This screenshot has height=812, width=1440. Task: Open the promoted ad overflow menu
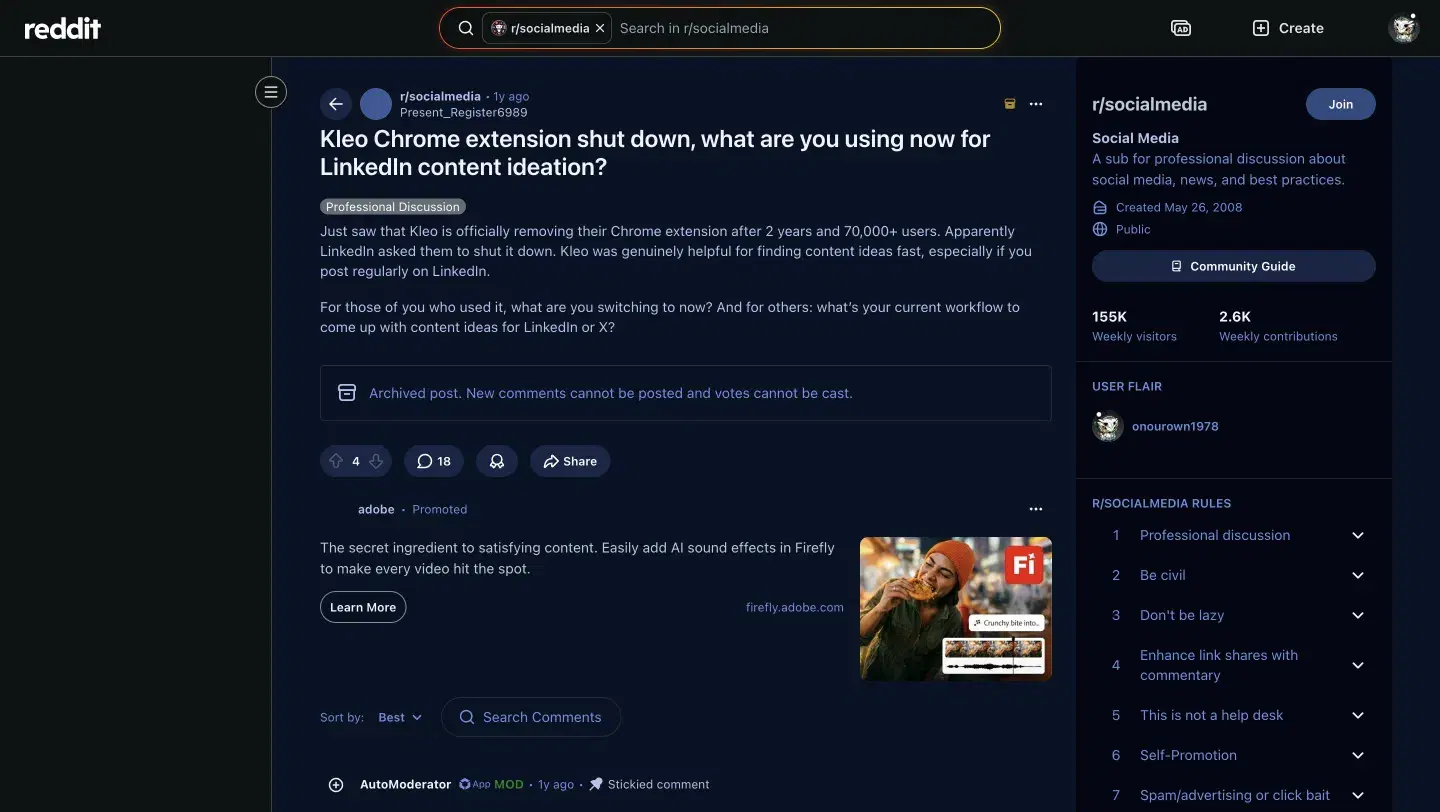[1036, 509]
